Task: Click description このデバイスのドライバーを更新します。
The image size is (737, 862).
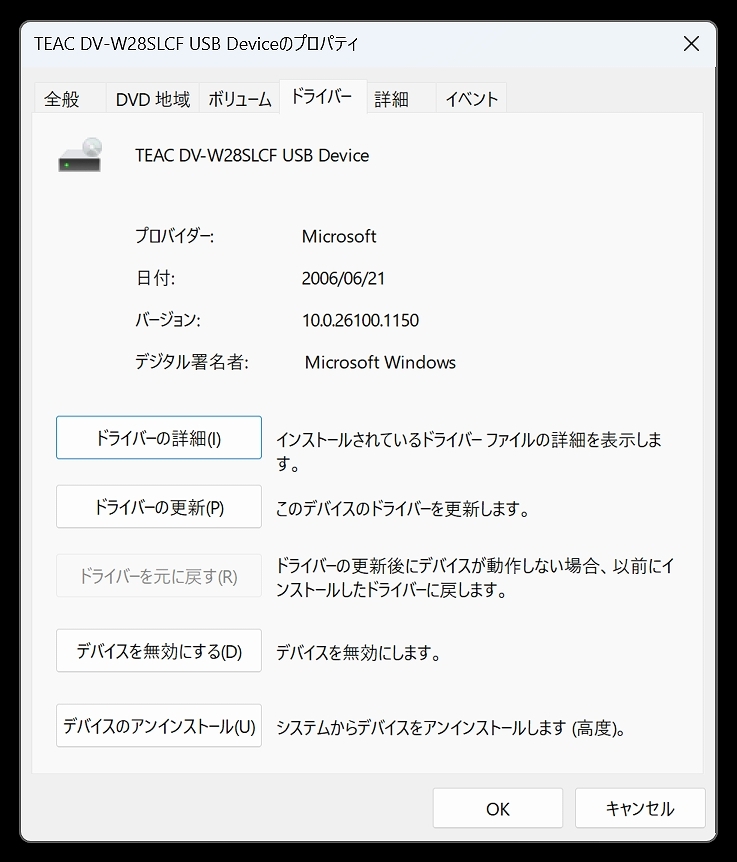Action: (402, 509)
